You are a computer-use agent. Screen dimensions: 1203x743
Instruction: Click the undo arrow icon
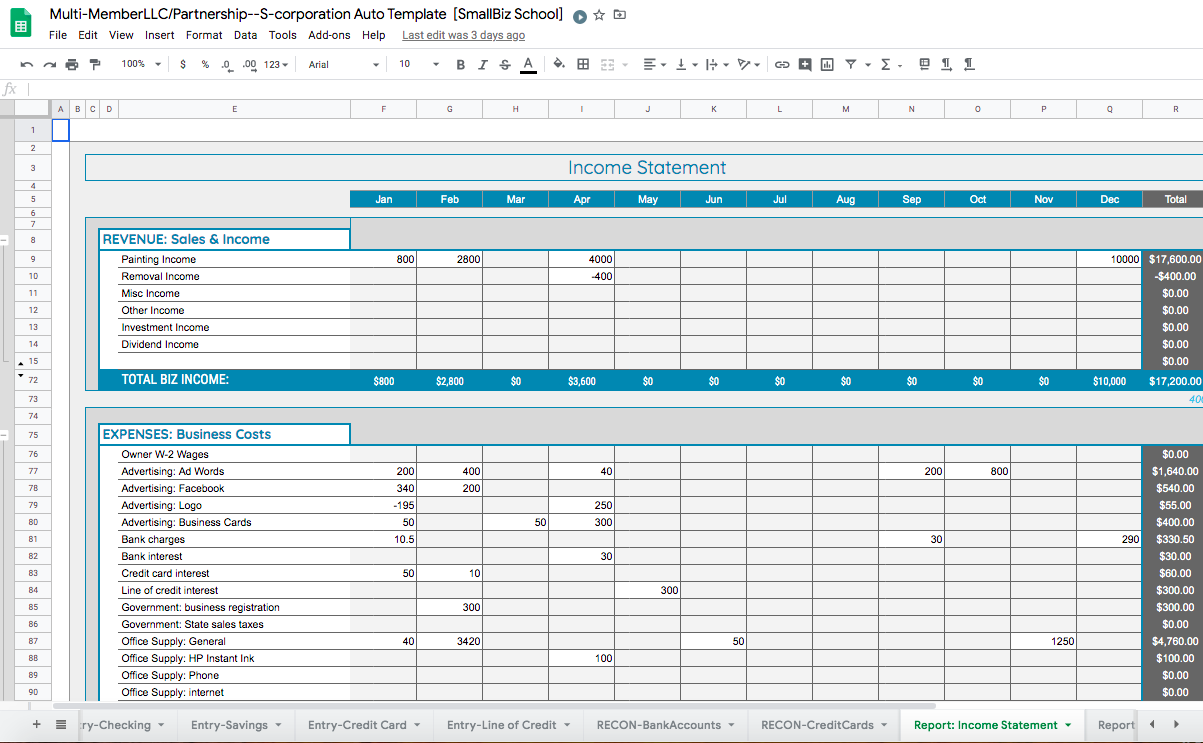click(x=27, y=64)
